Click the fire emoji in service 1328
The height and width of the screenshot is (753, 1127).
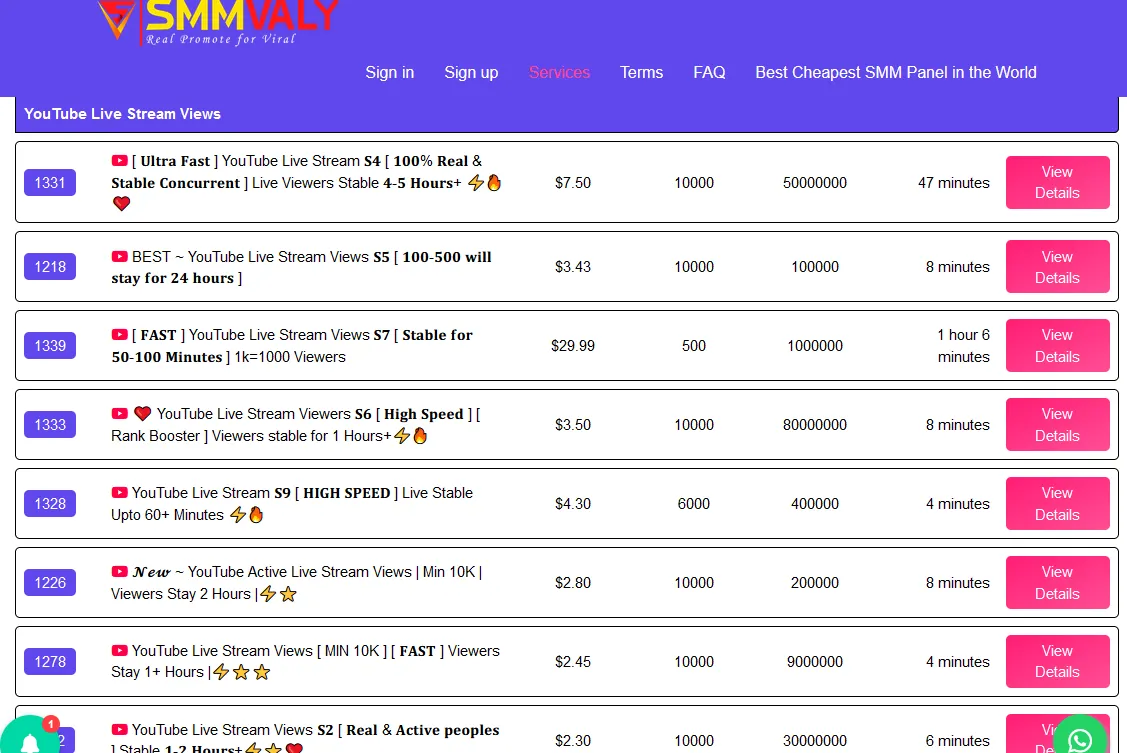[256, 514]
